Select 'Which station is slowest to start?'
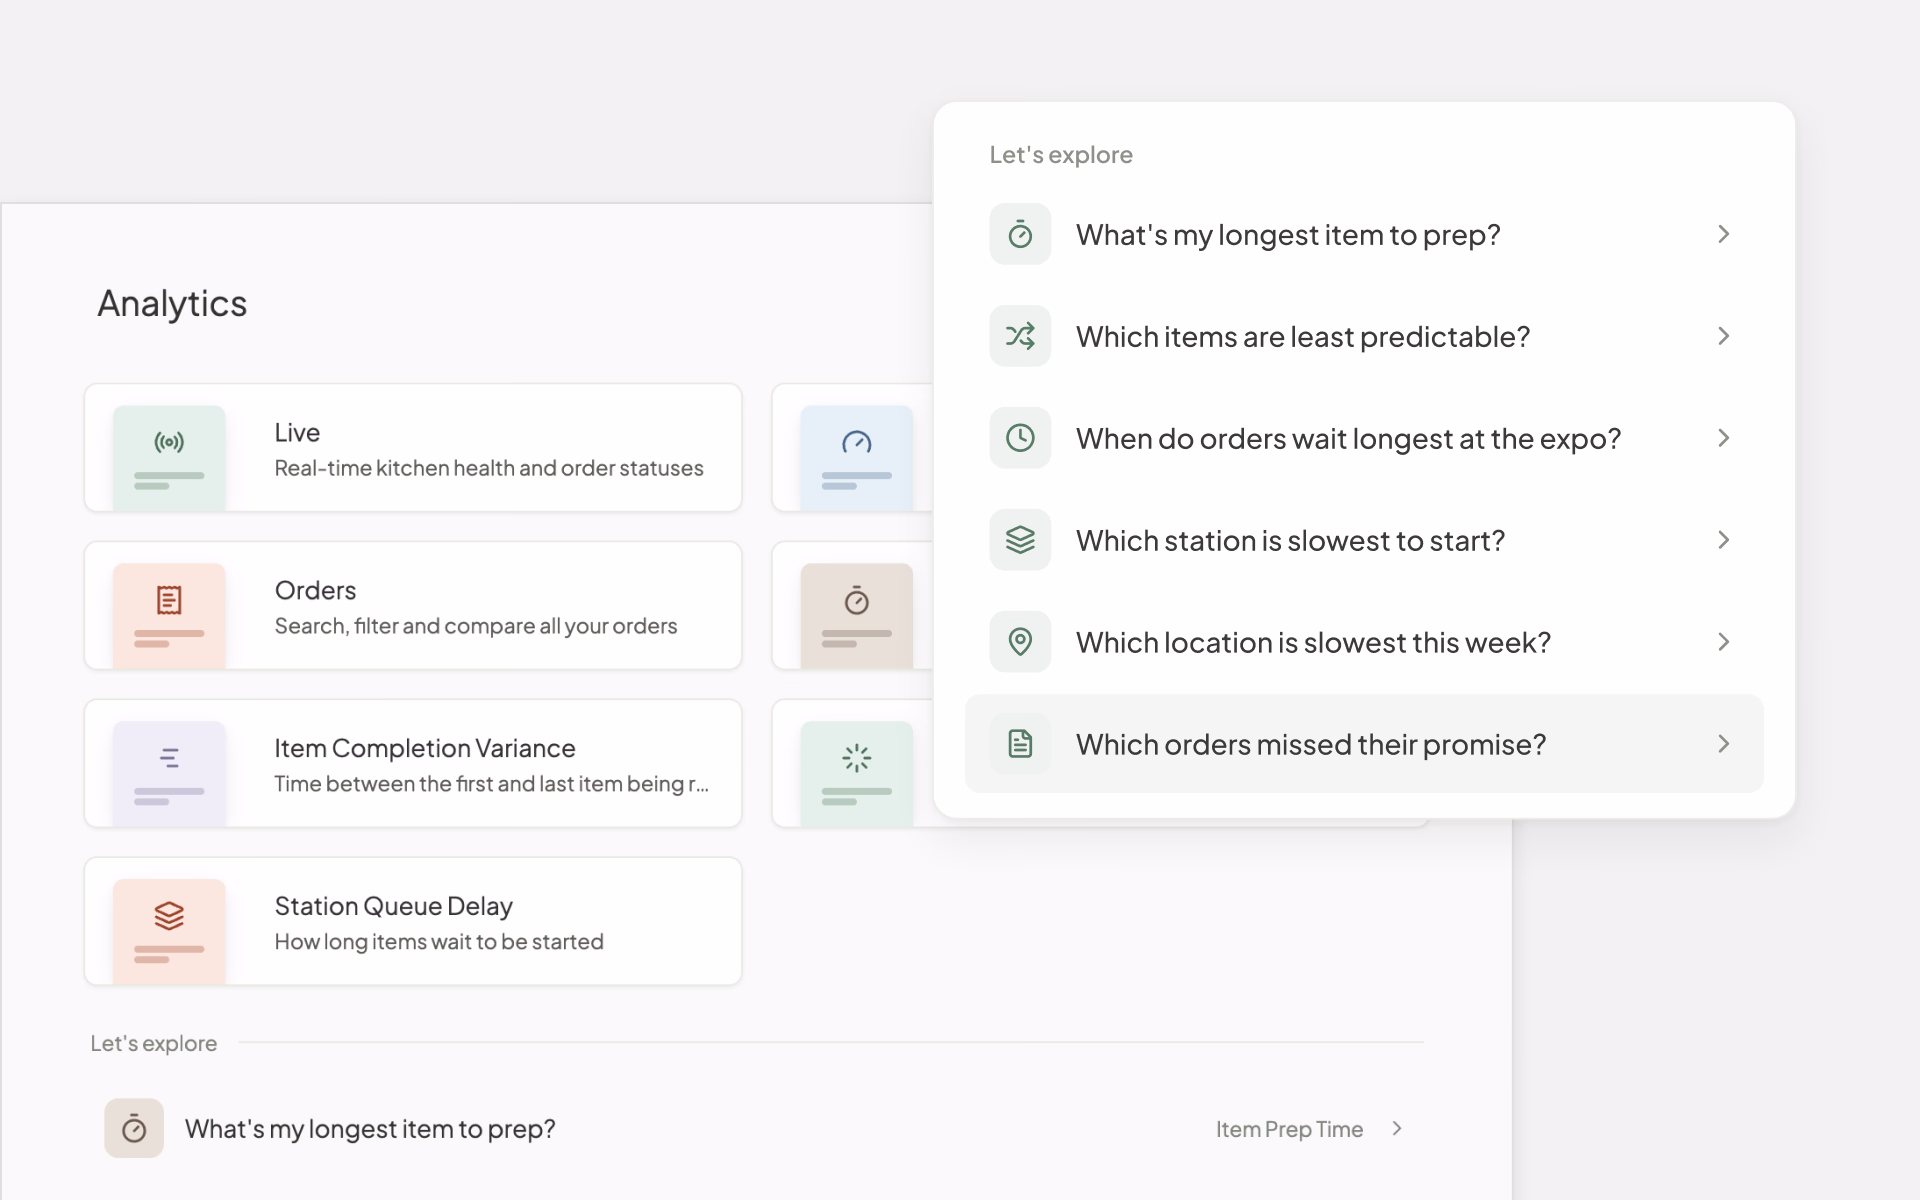This screenshot has height=1200, width=1920. (x=1364, y=540)
